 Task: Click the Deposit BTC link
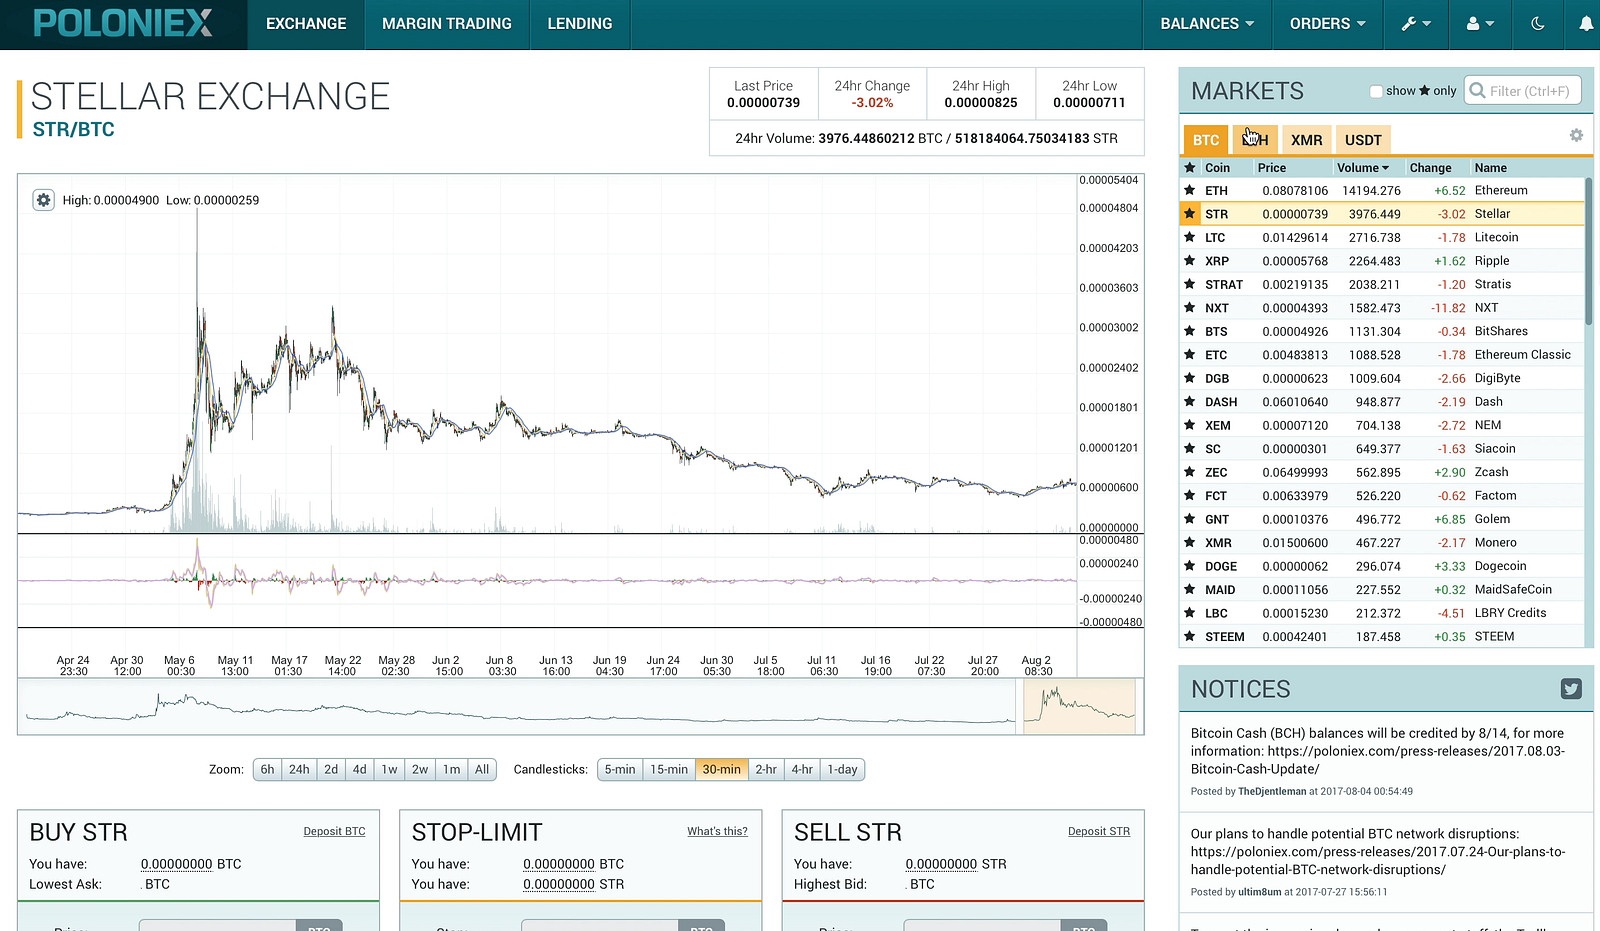334,831
